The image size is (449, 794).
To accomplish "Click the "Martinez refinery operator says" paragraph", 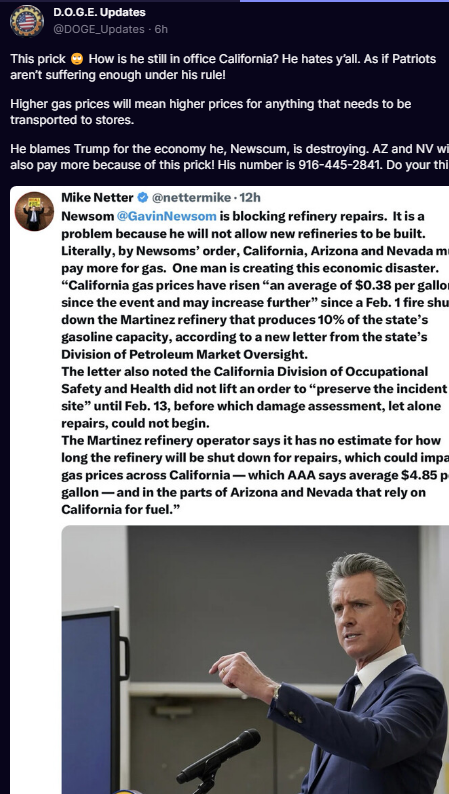I will 255,474.
